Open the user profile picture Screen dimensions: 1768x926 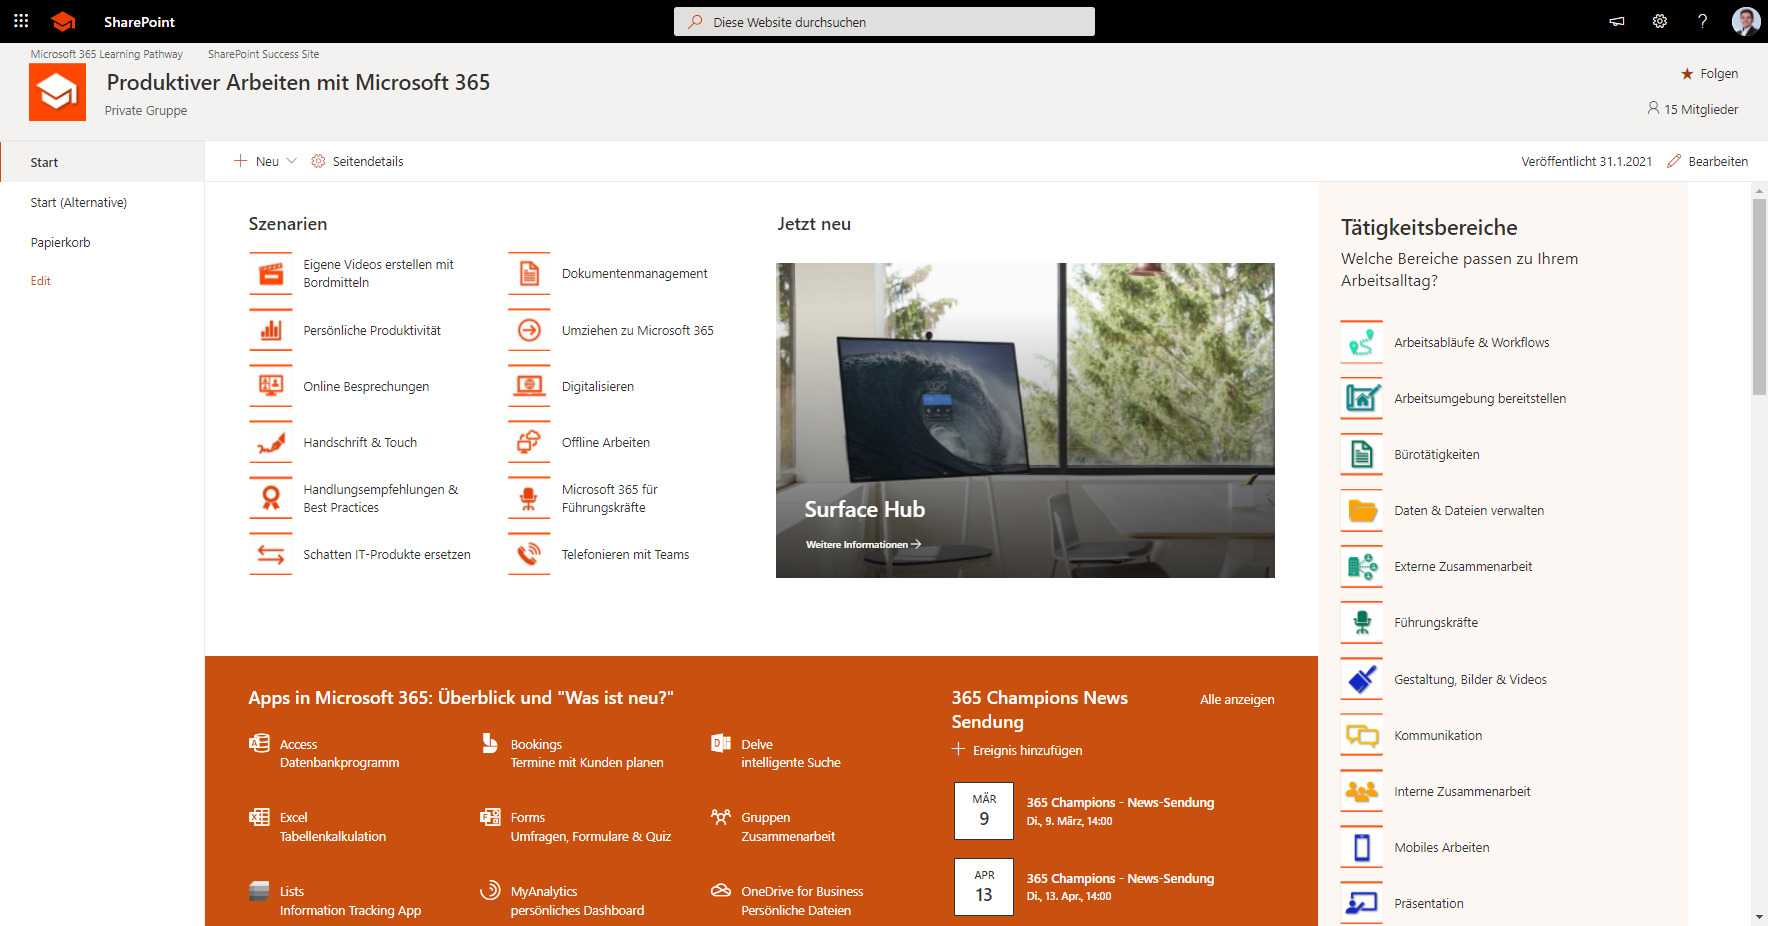point(1746,21)
